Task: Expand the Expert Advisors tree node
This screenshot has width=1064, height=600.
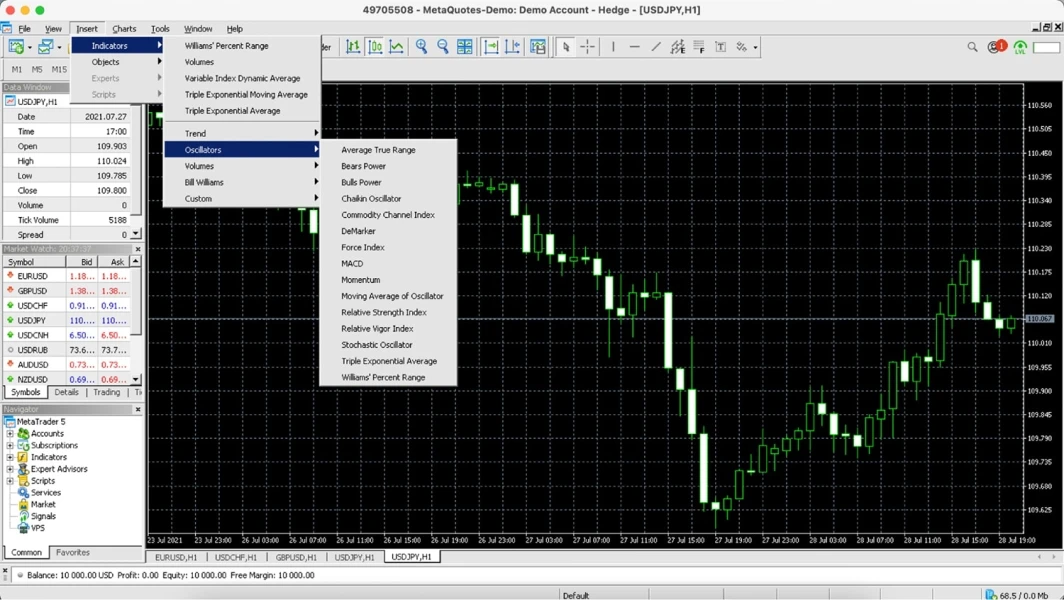Action: (10, 469)
